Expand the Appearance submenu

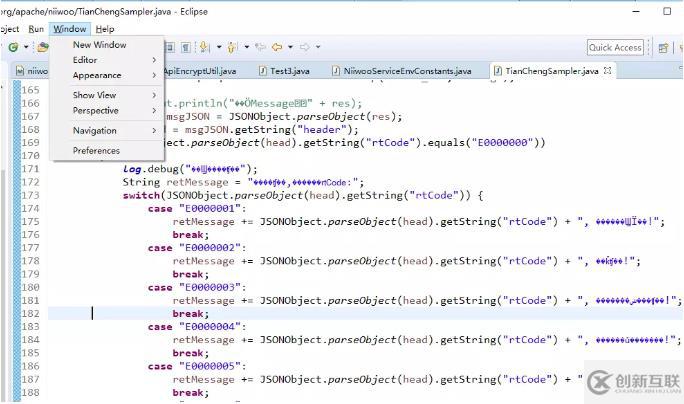tap(107, 75)
